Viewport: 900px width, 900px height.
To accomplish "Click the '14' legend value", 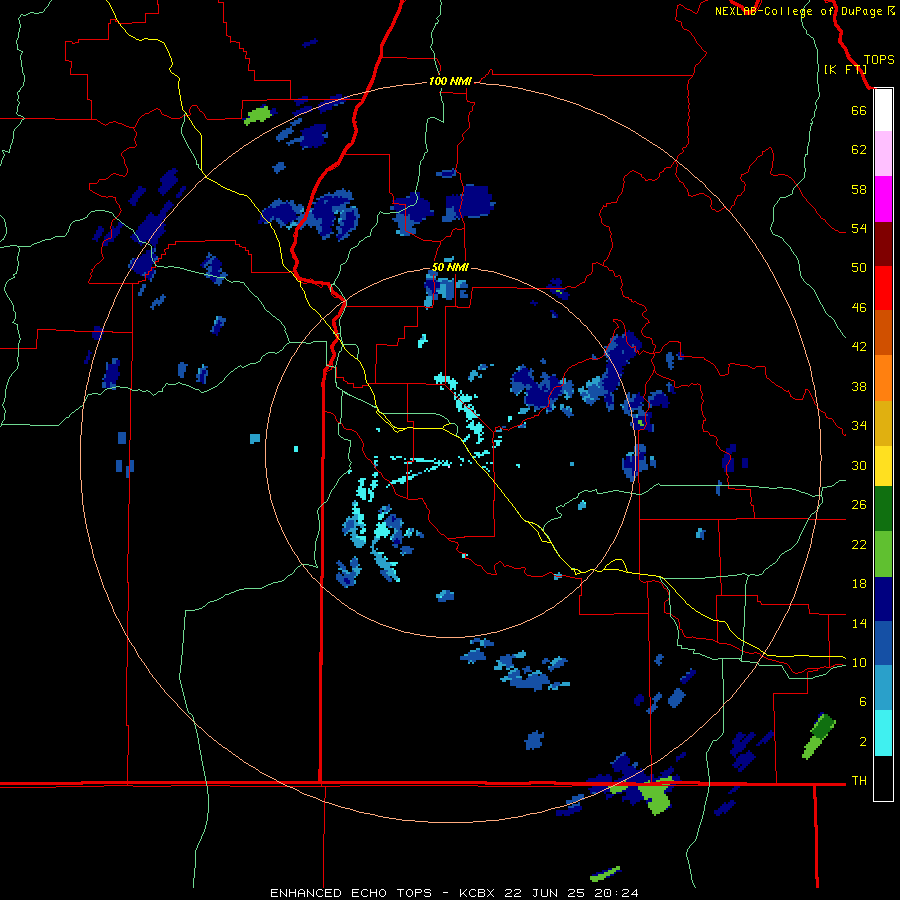I will (x=859, y=623).
